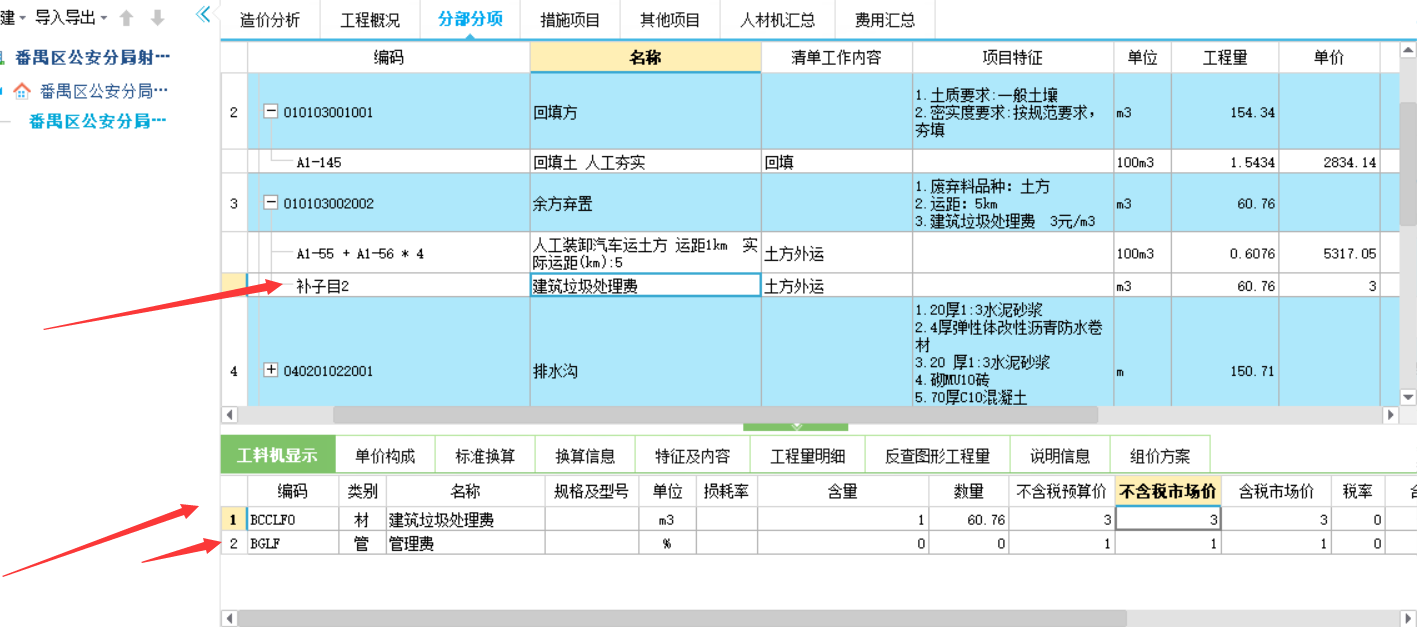Open the 人材机汇总 tab
Viewport: 1417px width, 627px height.
pyautogui.click(x=777, y=20)
